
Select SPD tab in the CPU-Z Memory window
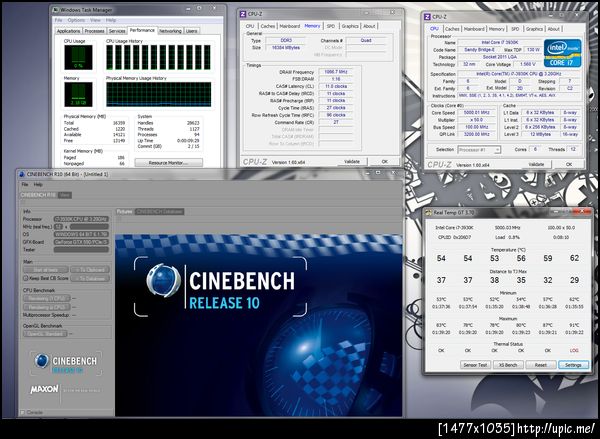pyautogui.click(x=331, y=26)
